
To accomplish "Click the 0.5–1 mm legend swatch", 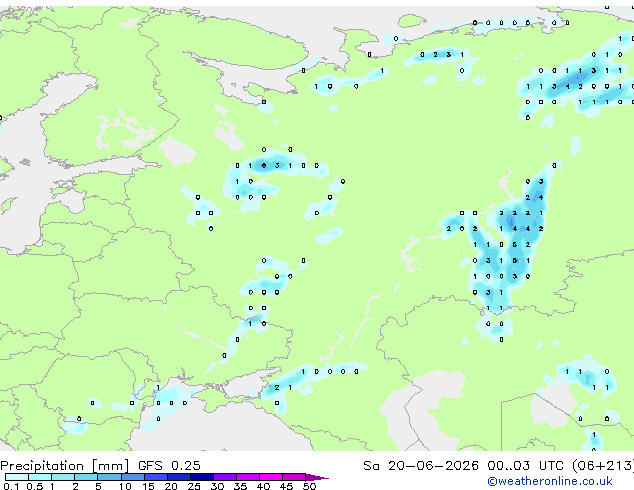I will pos(40,477).
